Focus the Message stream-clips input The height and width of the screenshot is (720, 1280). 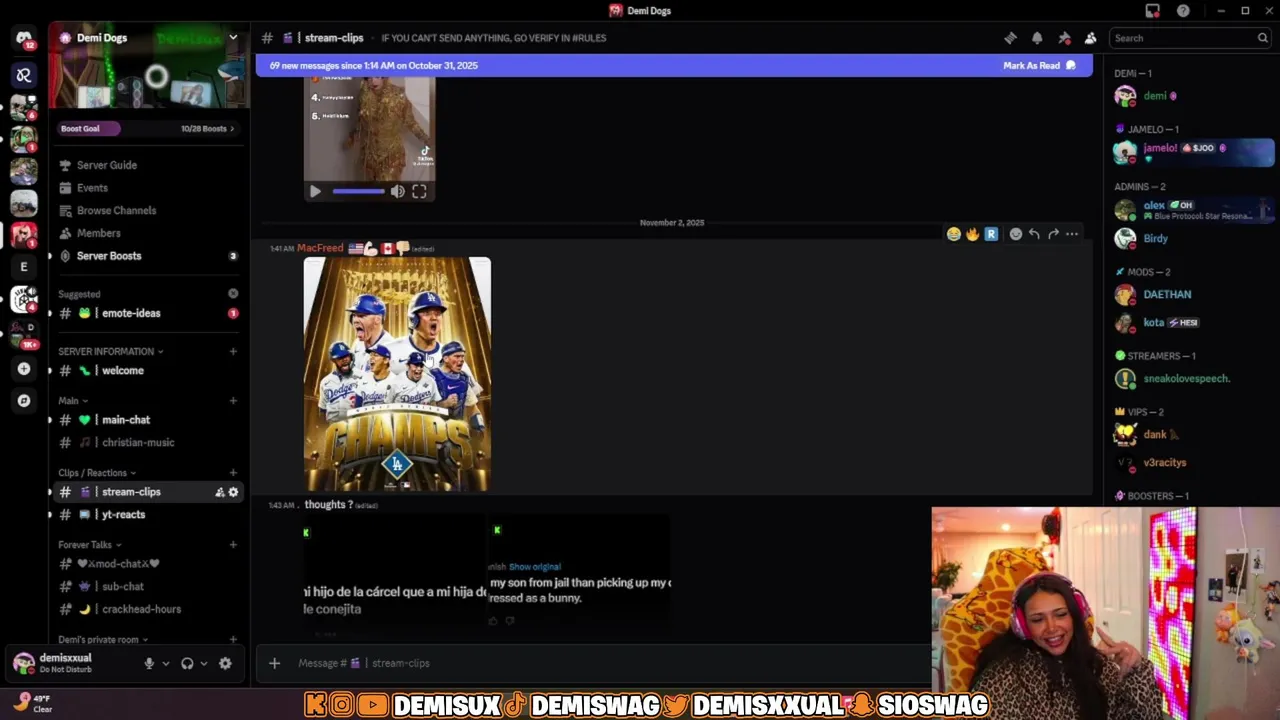point(610,663)
